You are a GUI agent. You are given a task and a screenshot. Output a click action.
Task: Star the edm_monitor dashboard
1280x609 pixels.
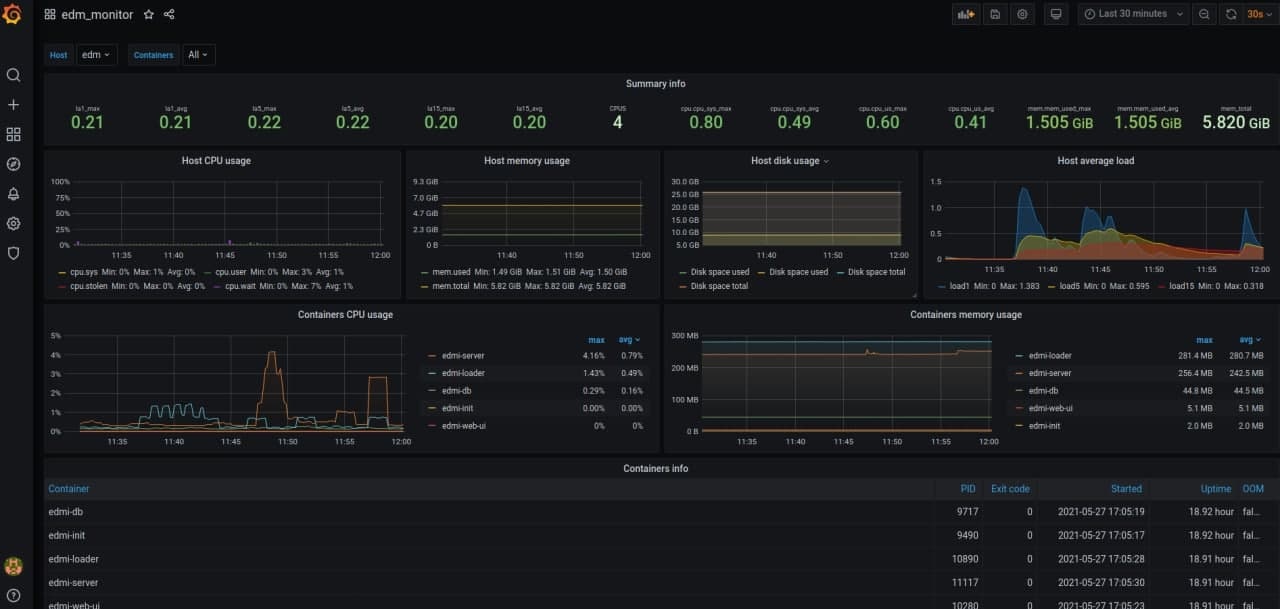point(149,15)
